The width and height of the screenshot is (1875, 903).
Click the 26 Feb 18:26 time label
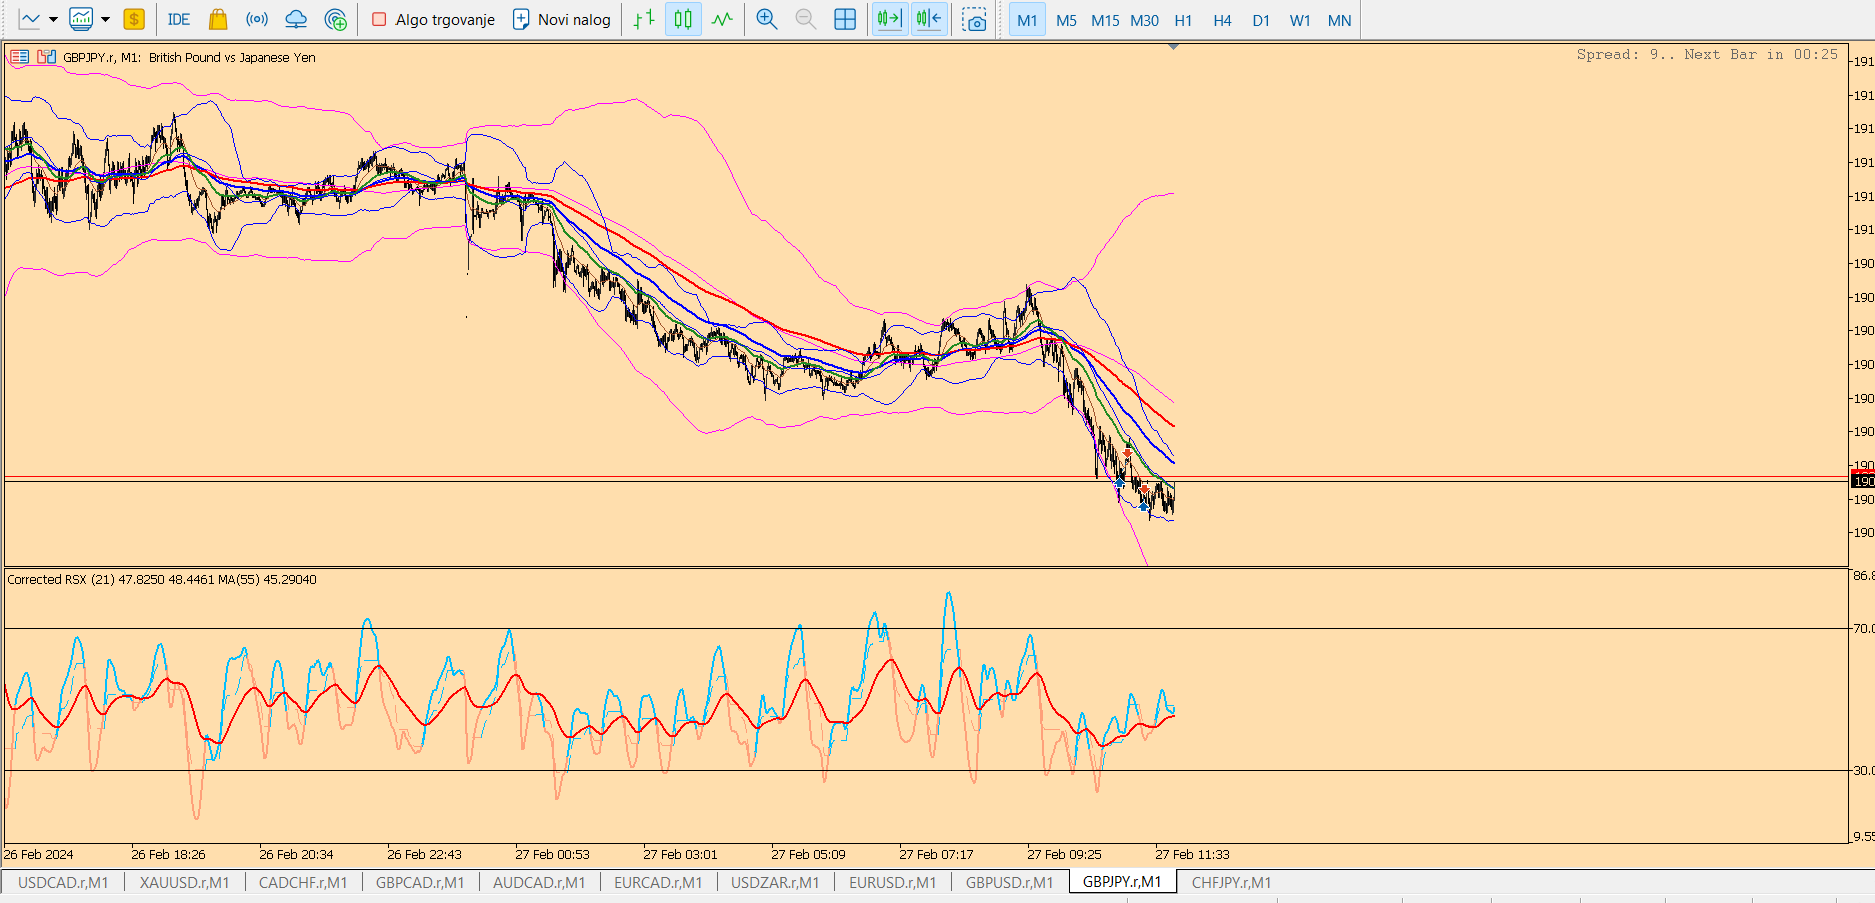pos(168,854)
